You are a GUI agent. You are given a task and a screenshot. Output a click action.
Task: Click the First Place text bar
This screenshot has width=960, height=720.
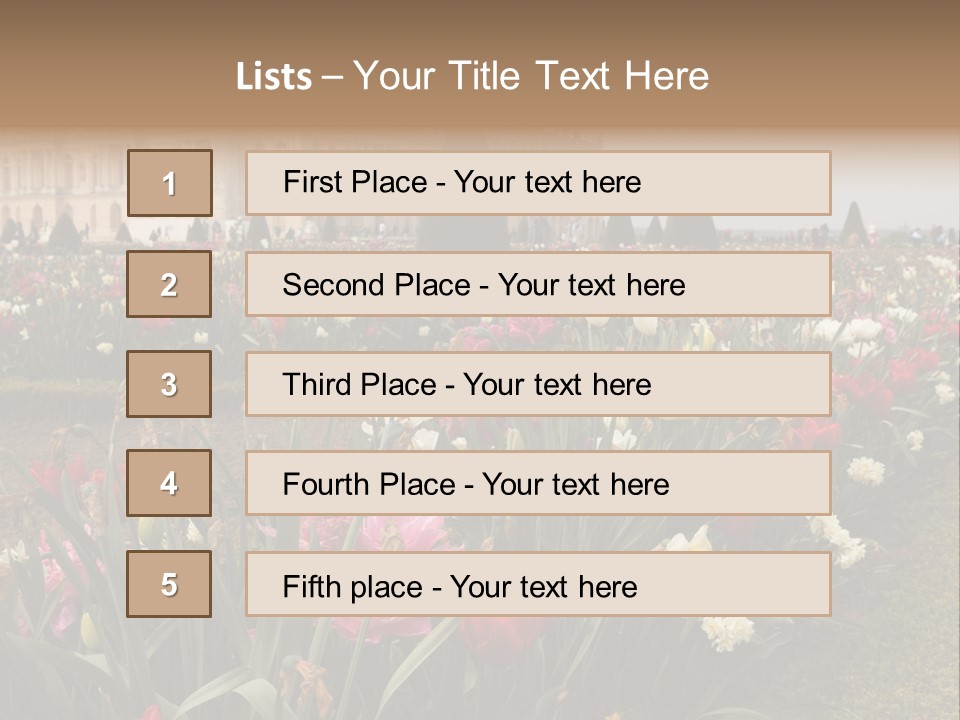538,183
